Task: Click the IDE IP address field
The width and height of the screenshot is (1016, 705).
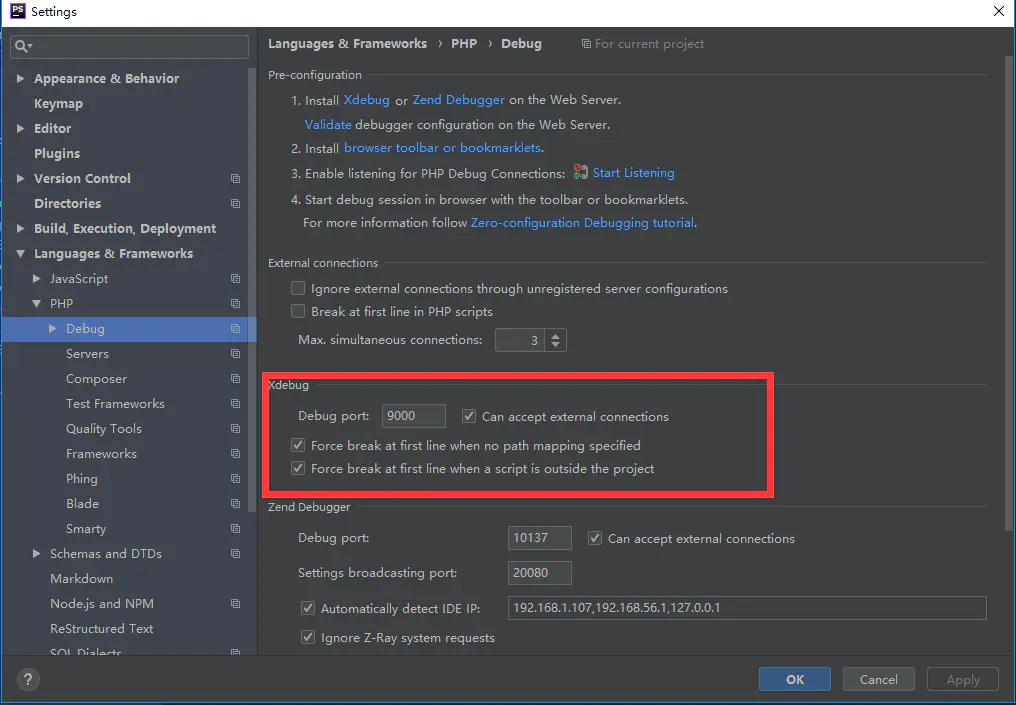Action: 747,608
